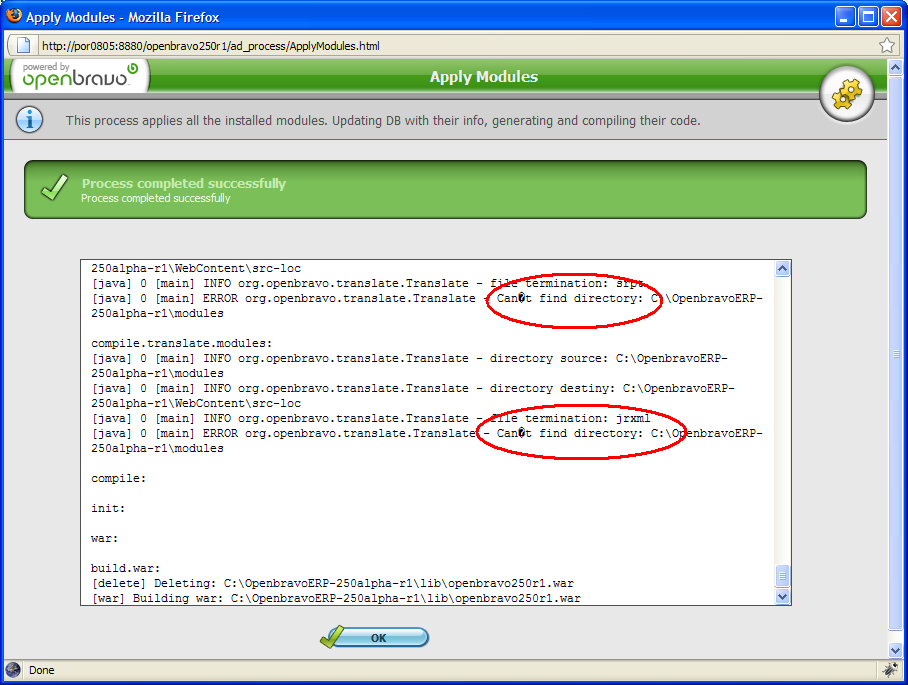Click the 'war:' log line
Screen dimensions: 908x685
pyautogui.click(x=104, y=539)
